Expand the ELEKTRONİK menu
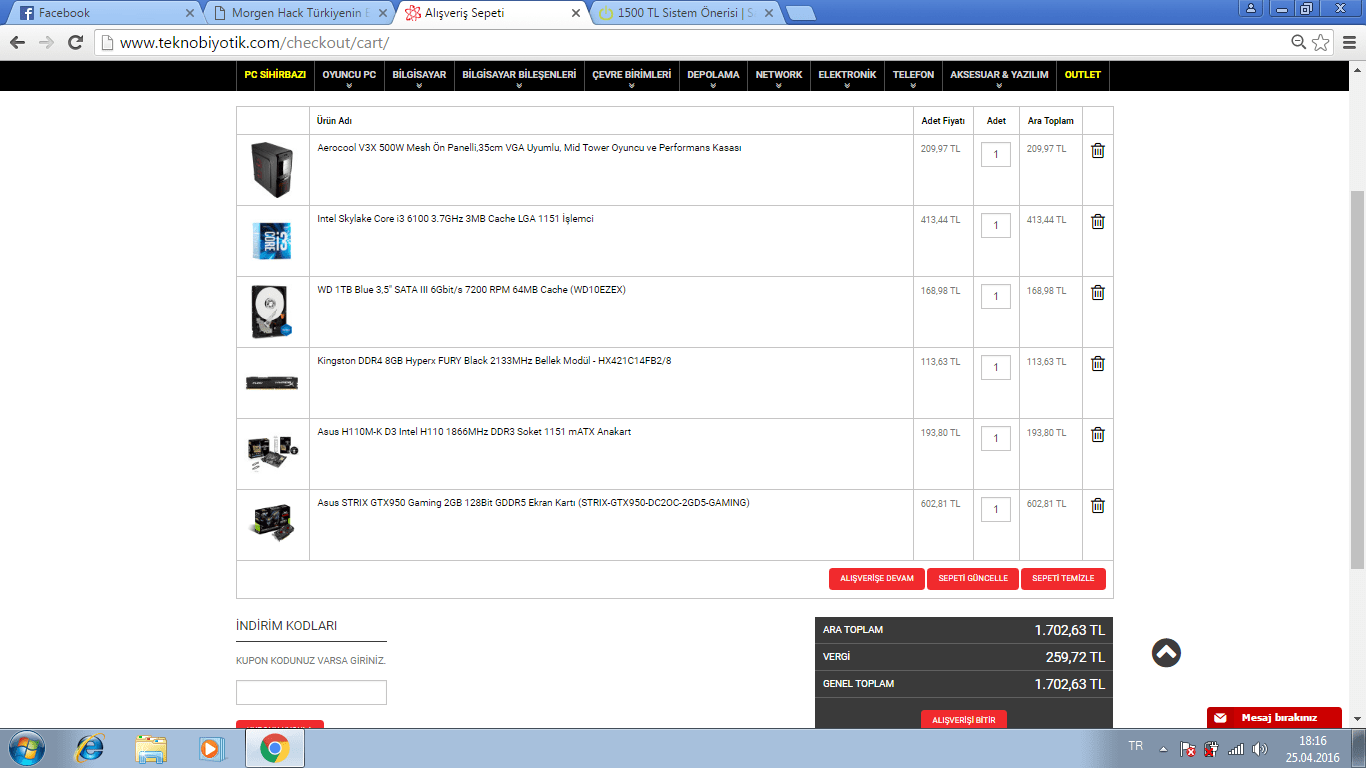 coord(847,76)
